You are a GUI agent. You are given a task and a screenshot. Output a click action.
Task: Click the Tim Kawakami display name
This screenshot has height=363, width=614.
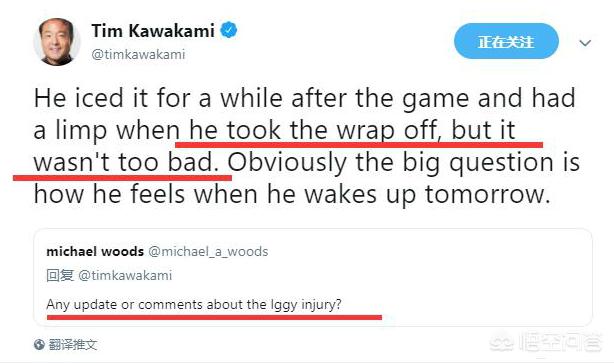(153, 31)
